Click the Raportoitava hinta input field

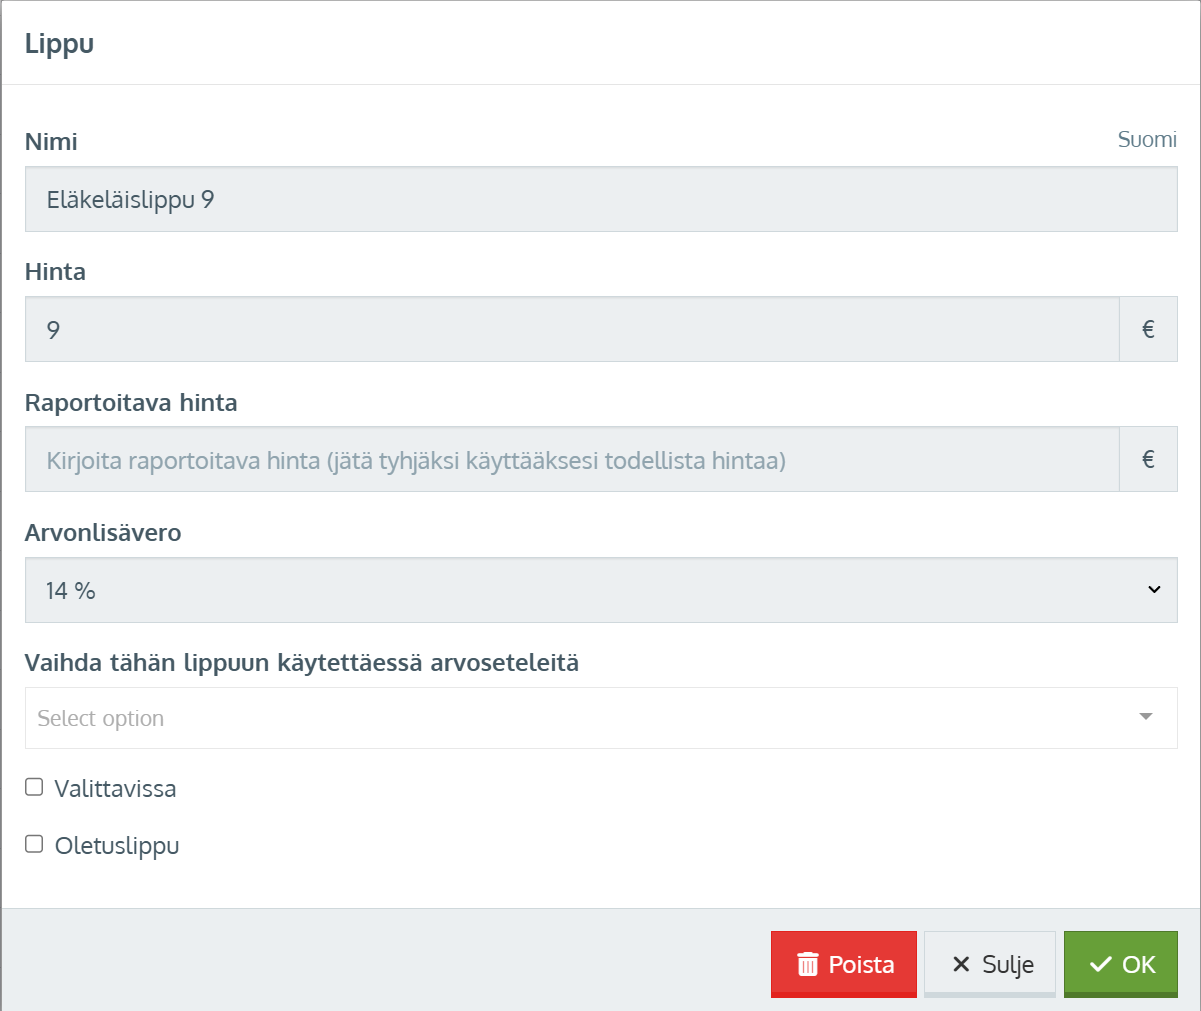(x=571, y=460)
